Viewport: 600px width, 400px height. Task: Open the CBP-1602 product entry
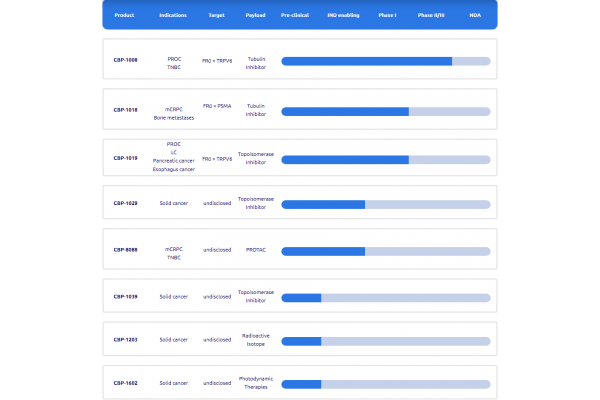[x=126, y=382]
